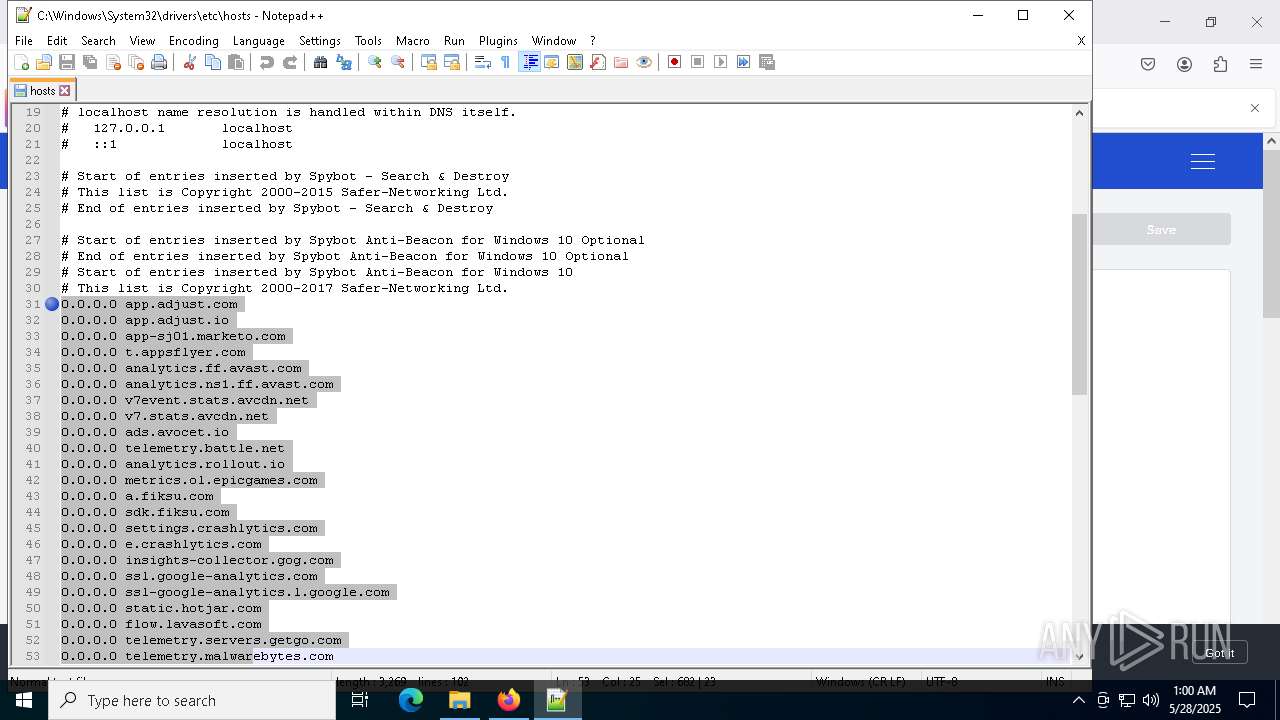Redo the last undone edit

(290, 62)
